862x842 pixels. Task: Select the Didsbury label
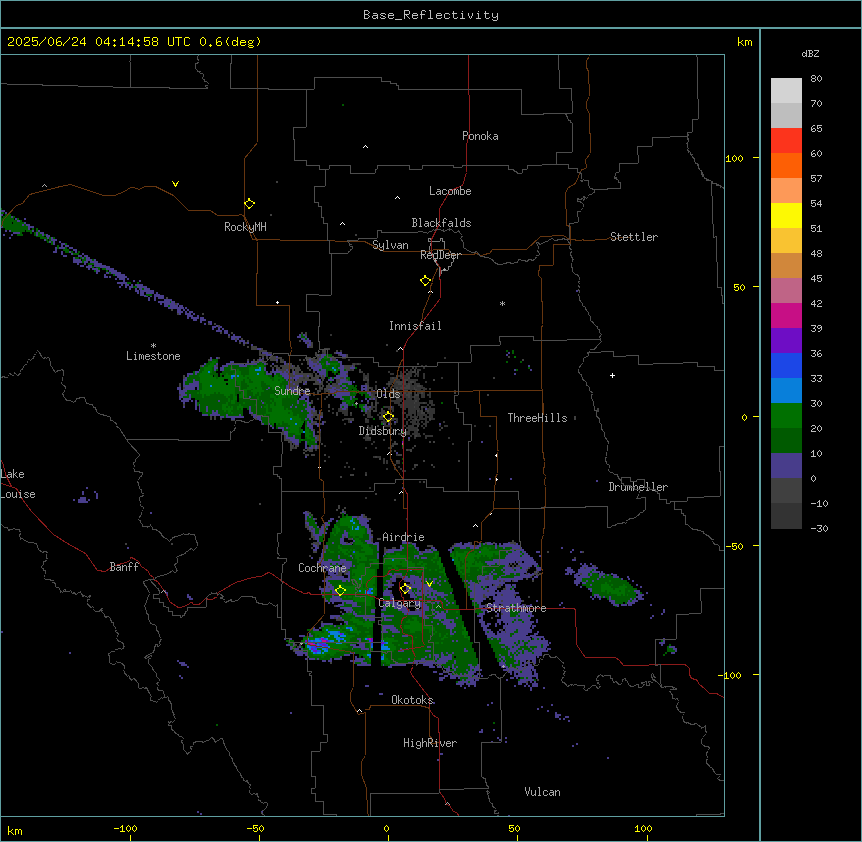[383, 431]
